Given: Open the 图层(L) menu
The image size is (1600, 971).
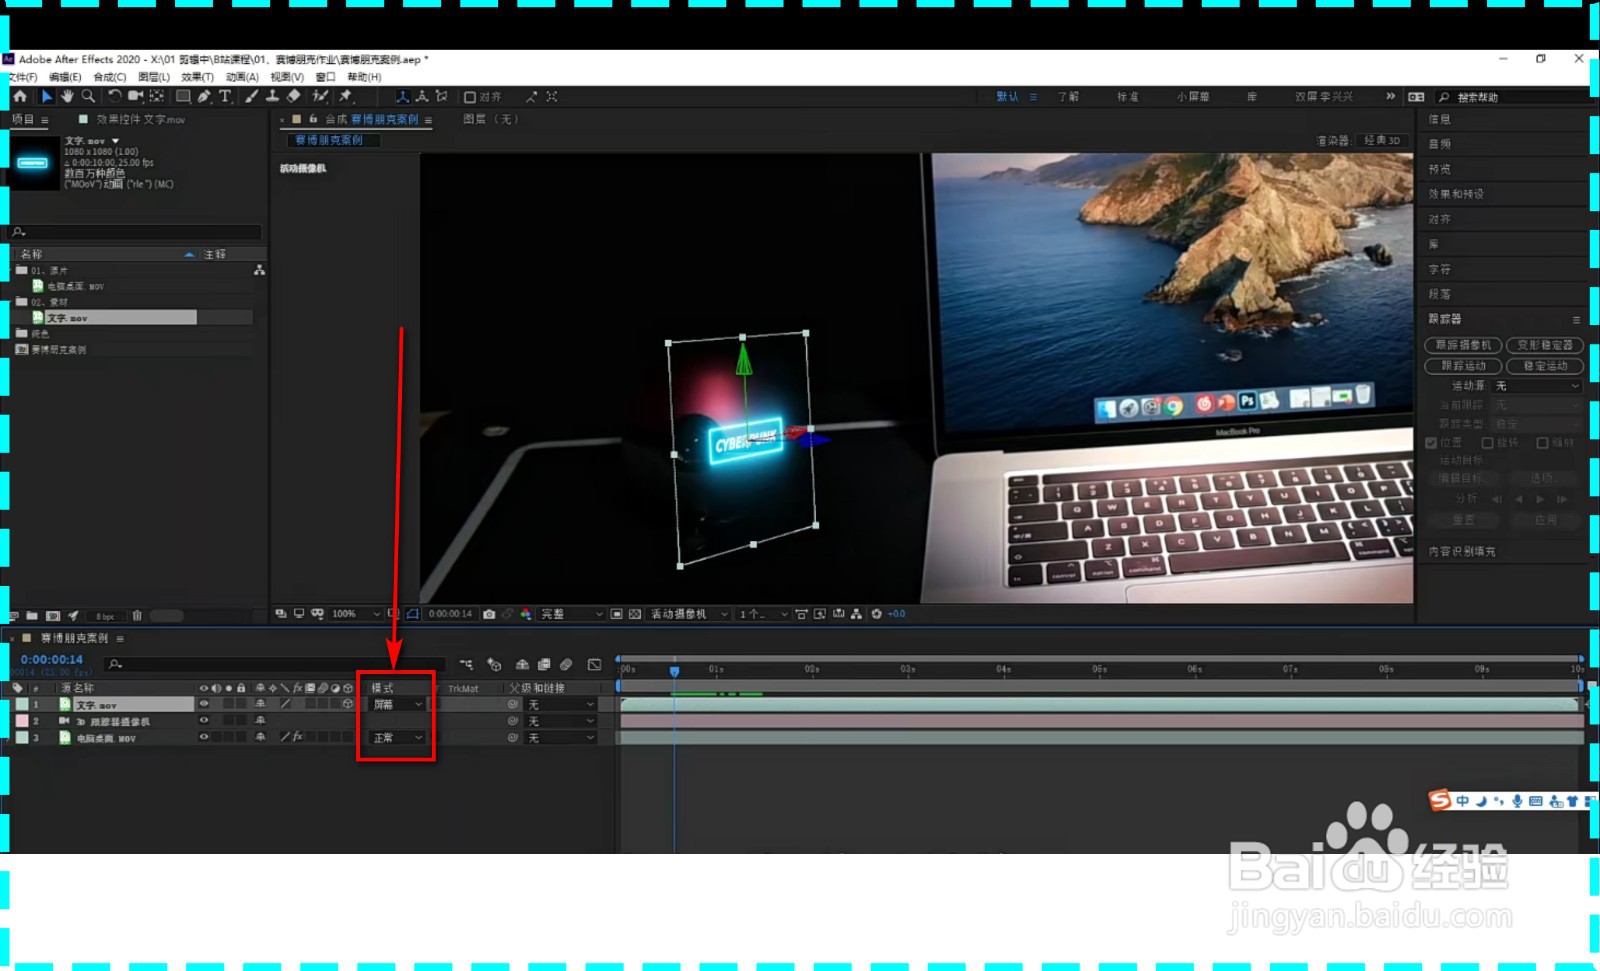Looking at the screenshot, I should tap(154, 77).
